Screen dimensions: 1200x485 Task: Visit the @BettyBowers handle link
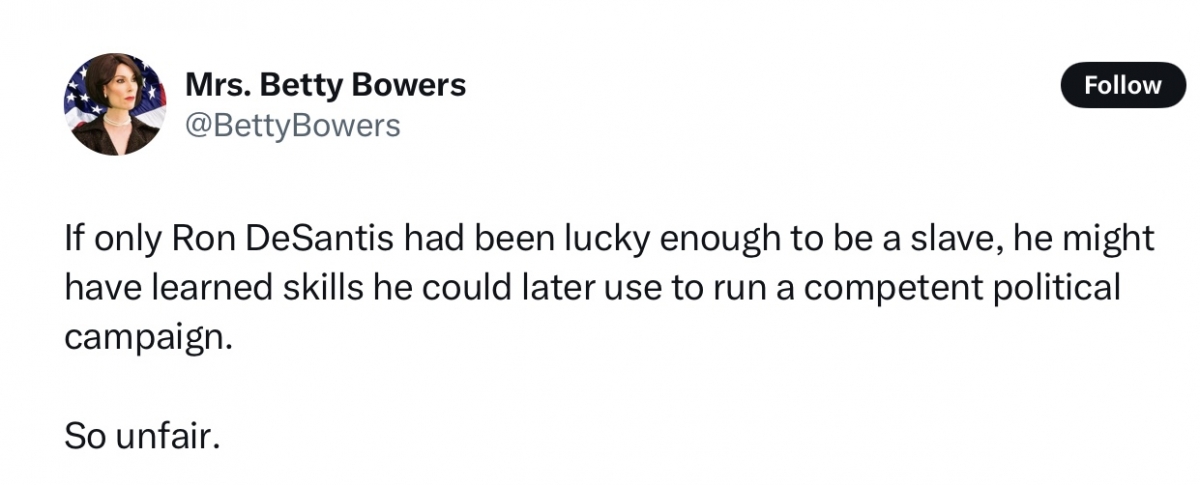[x=293, y=125]
